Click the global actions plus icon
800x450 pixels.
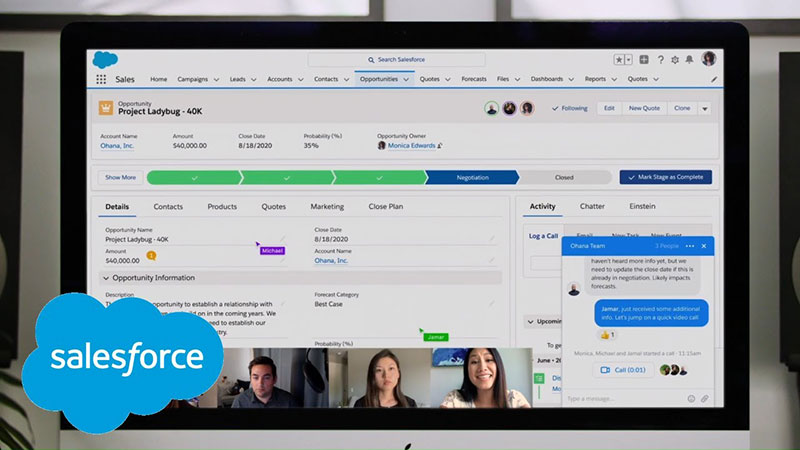644,60
